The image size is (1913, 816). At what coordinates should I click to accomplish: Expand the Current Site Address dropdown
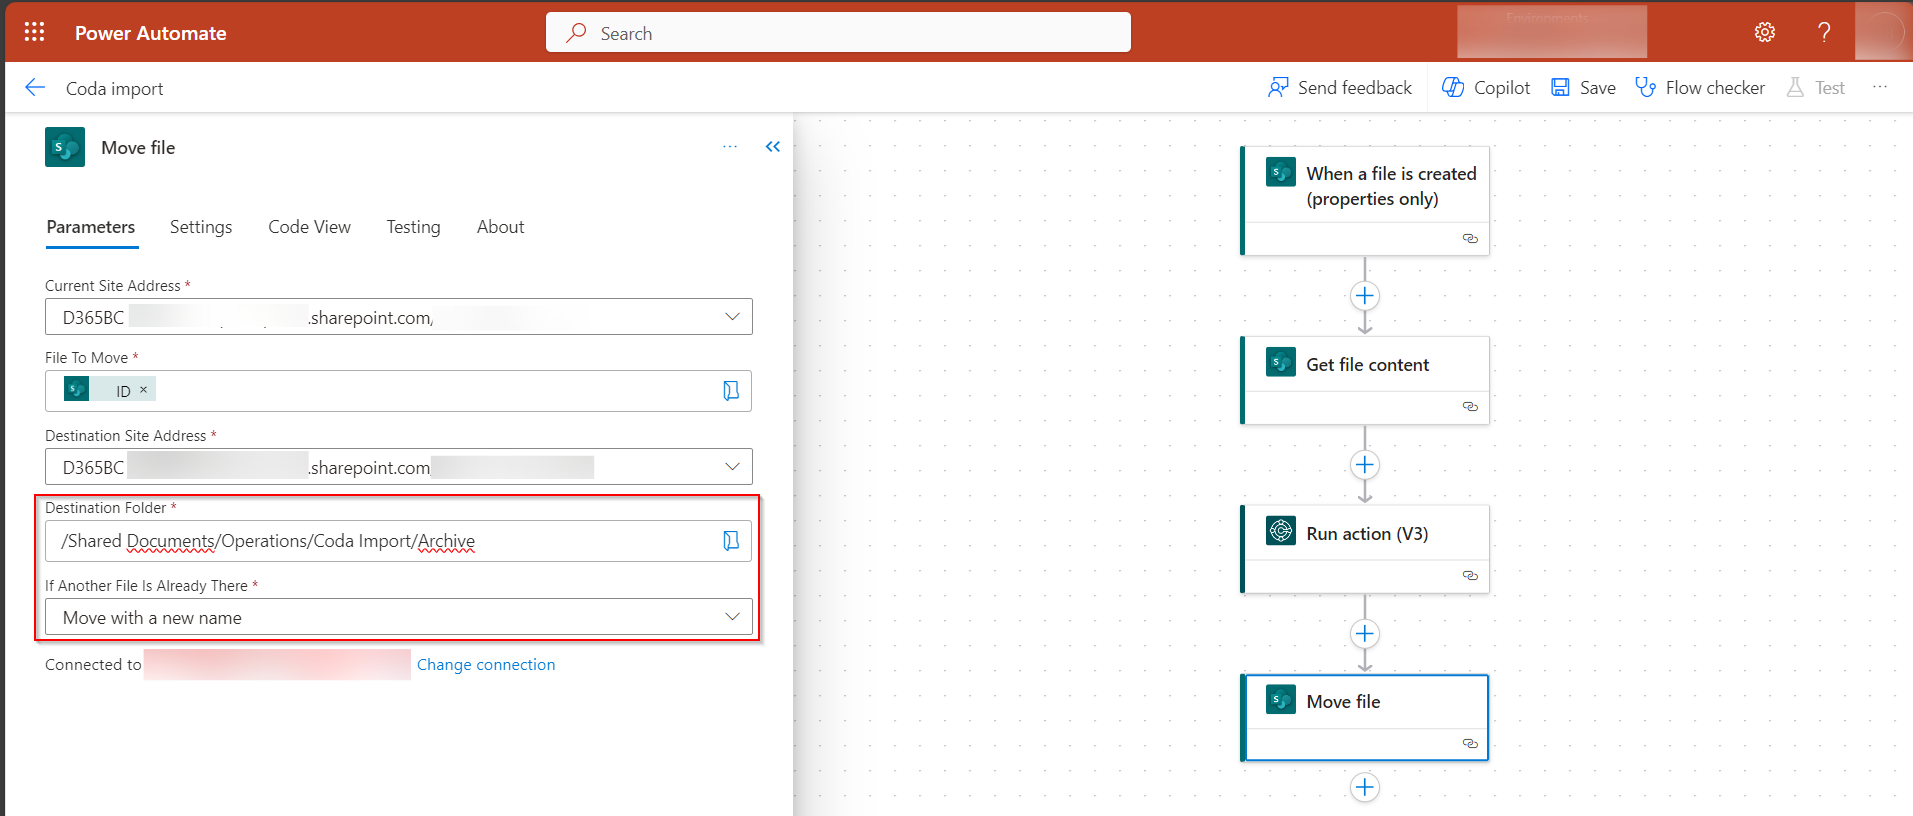pyautogui.click(x=732, y=317)
